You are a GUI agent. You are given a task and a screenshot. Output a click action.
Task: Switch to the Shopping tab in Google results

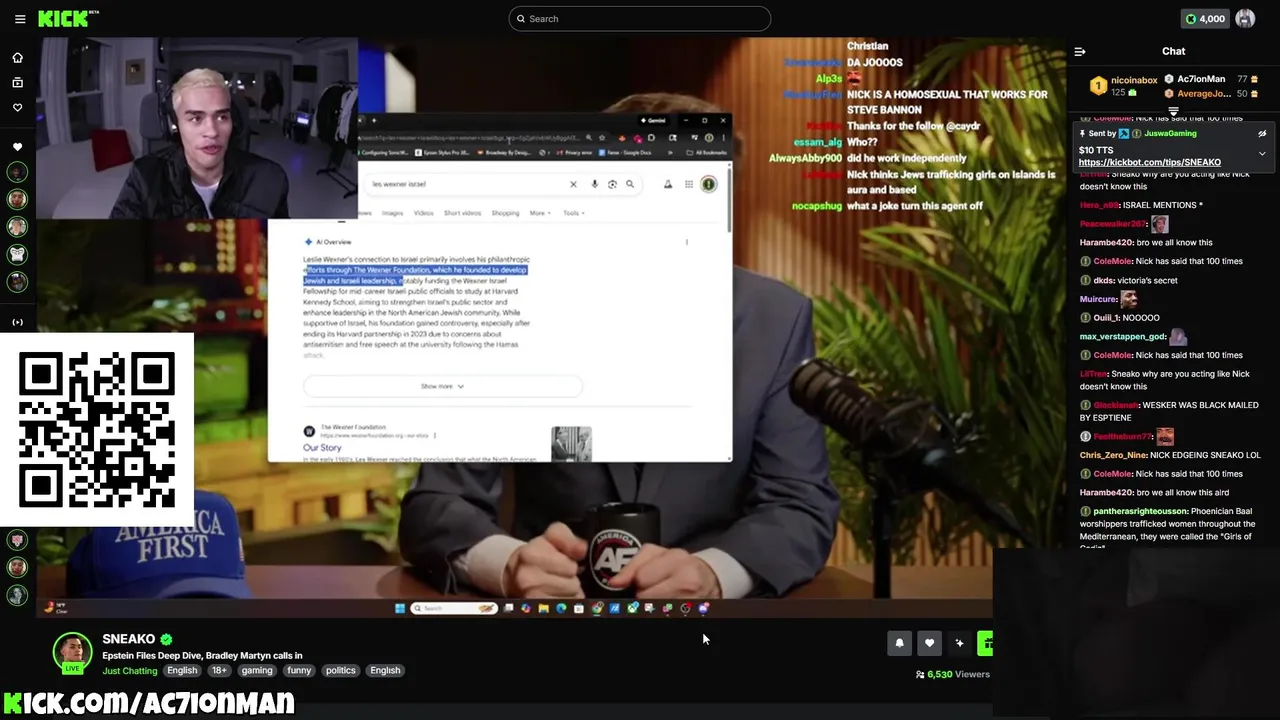tap(505, 213)
